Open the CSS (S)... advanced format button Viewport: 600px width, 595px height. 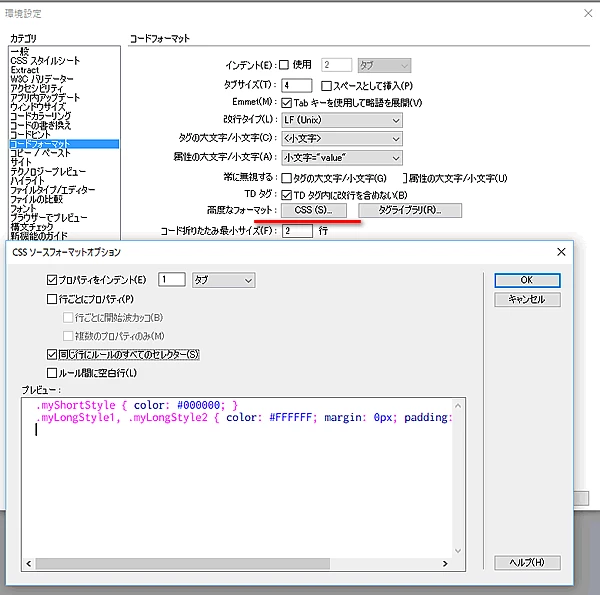click(x=314, y=210)
